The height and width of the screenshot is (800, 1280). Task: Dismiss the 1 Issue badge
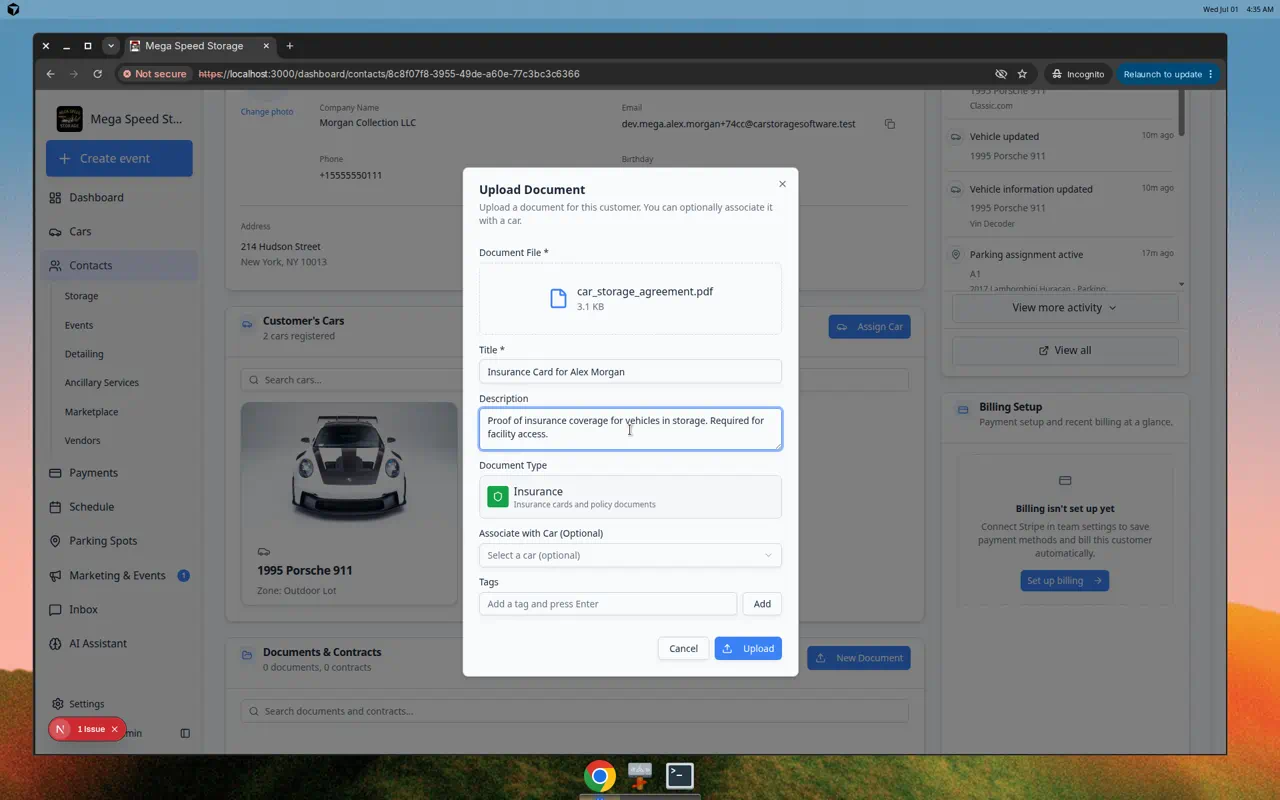(114, 729)
